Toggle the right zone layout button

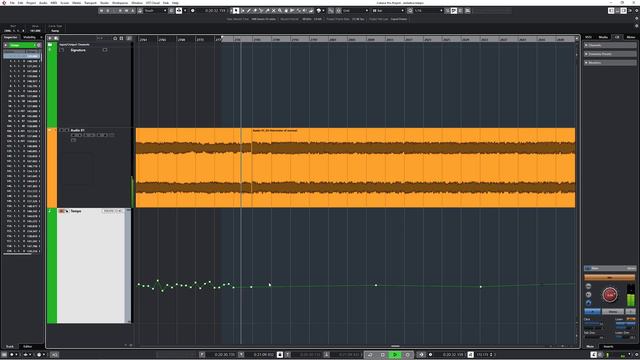coord(624,11)
